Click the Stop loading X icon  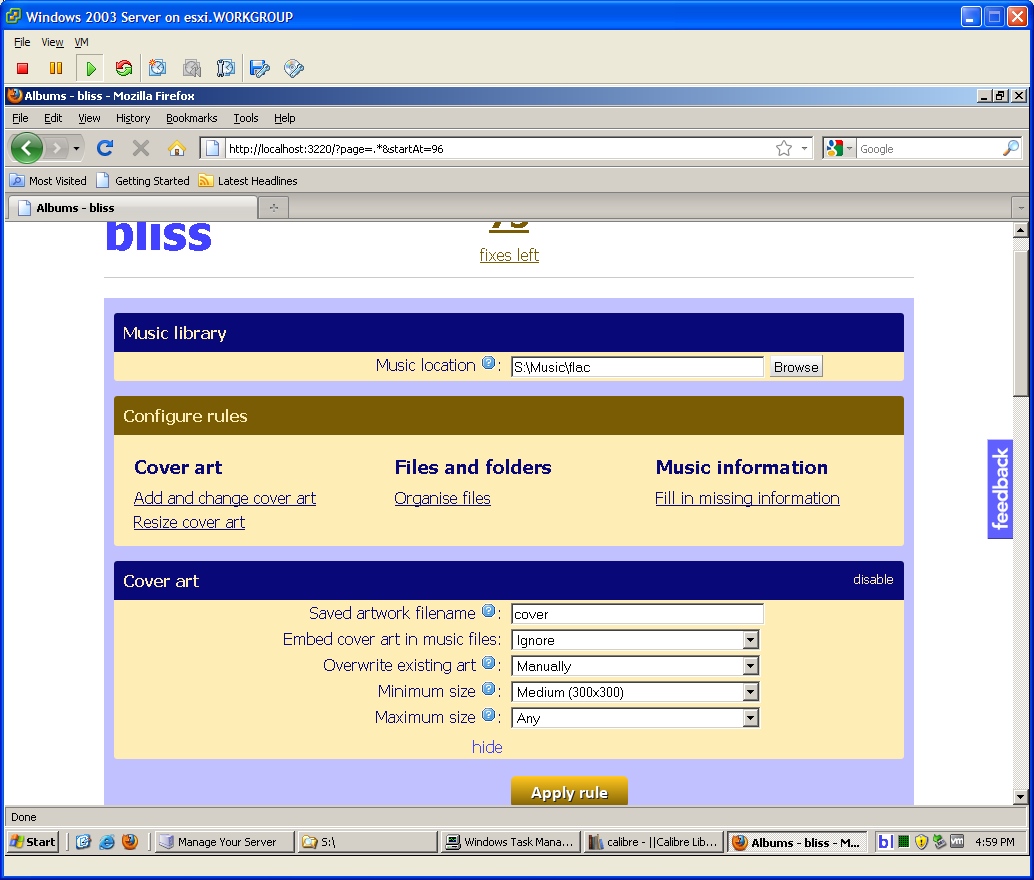pyautogui.click(x=140, y=148)
